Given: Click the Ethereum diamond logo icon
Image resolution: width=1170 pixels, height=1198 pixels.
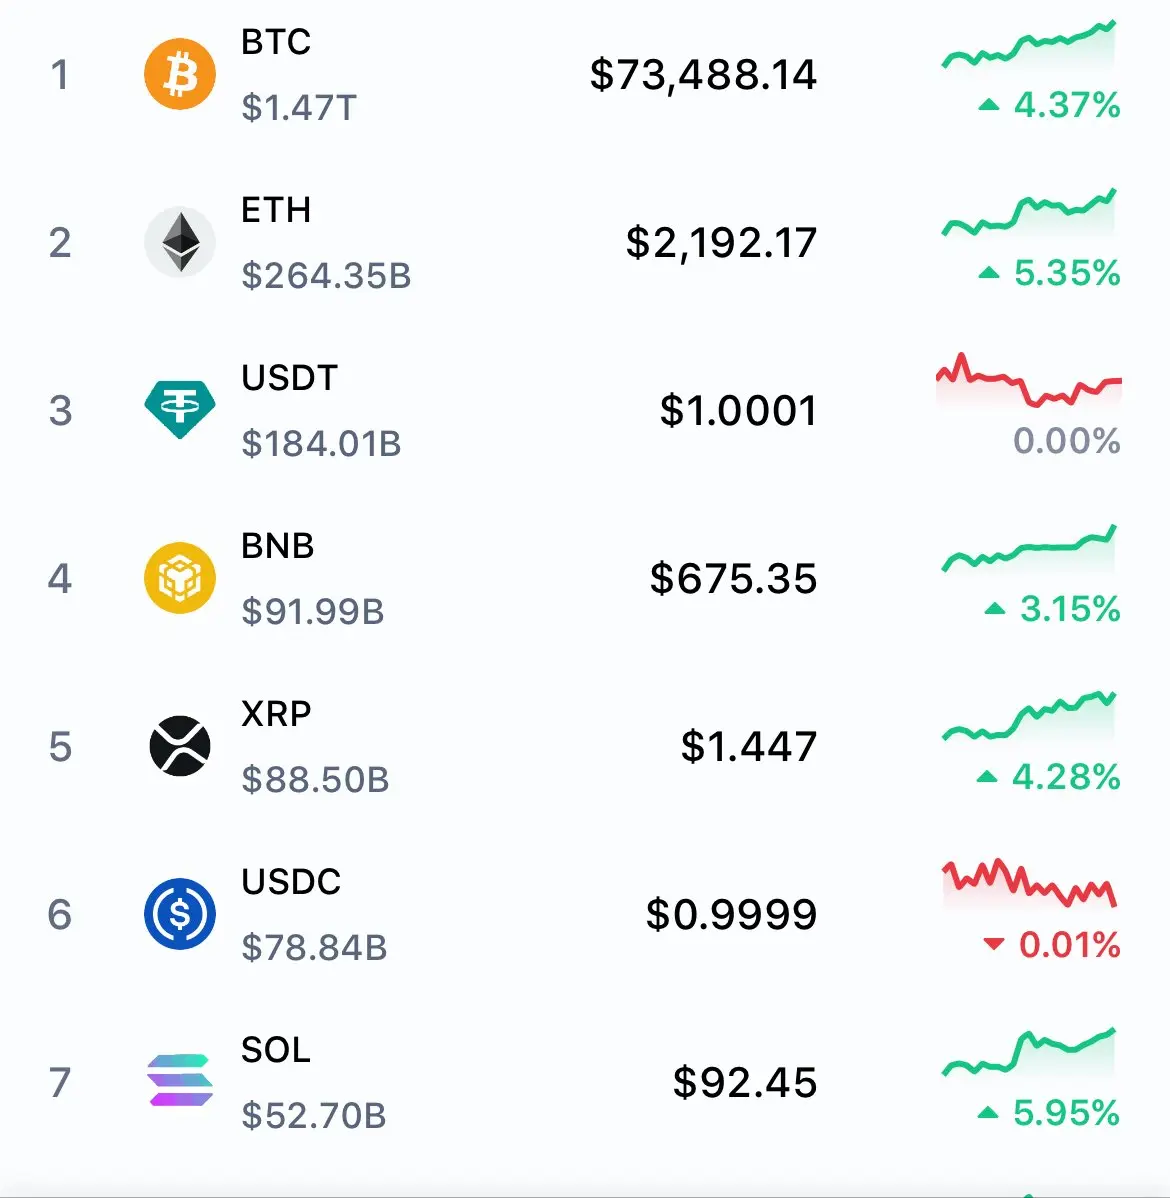Looking at the screenshot, I should click(180, 242).
